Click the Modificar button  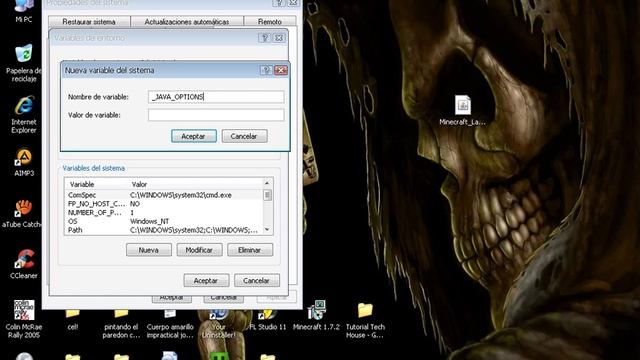click(199, 250)
